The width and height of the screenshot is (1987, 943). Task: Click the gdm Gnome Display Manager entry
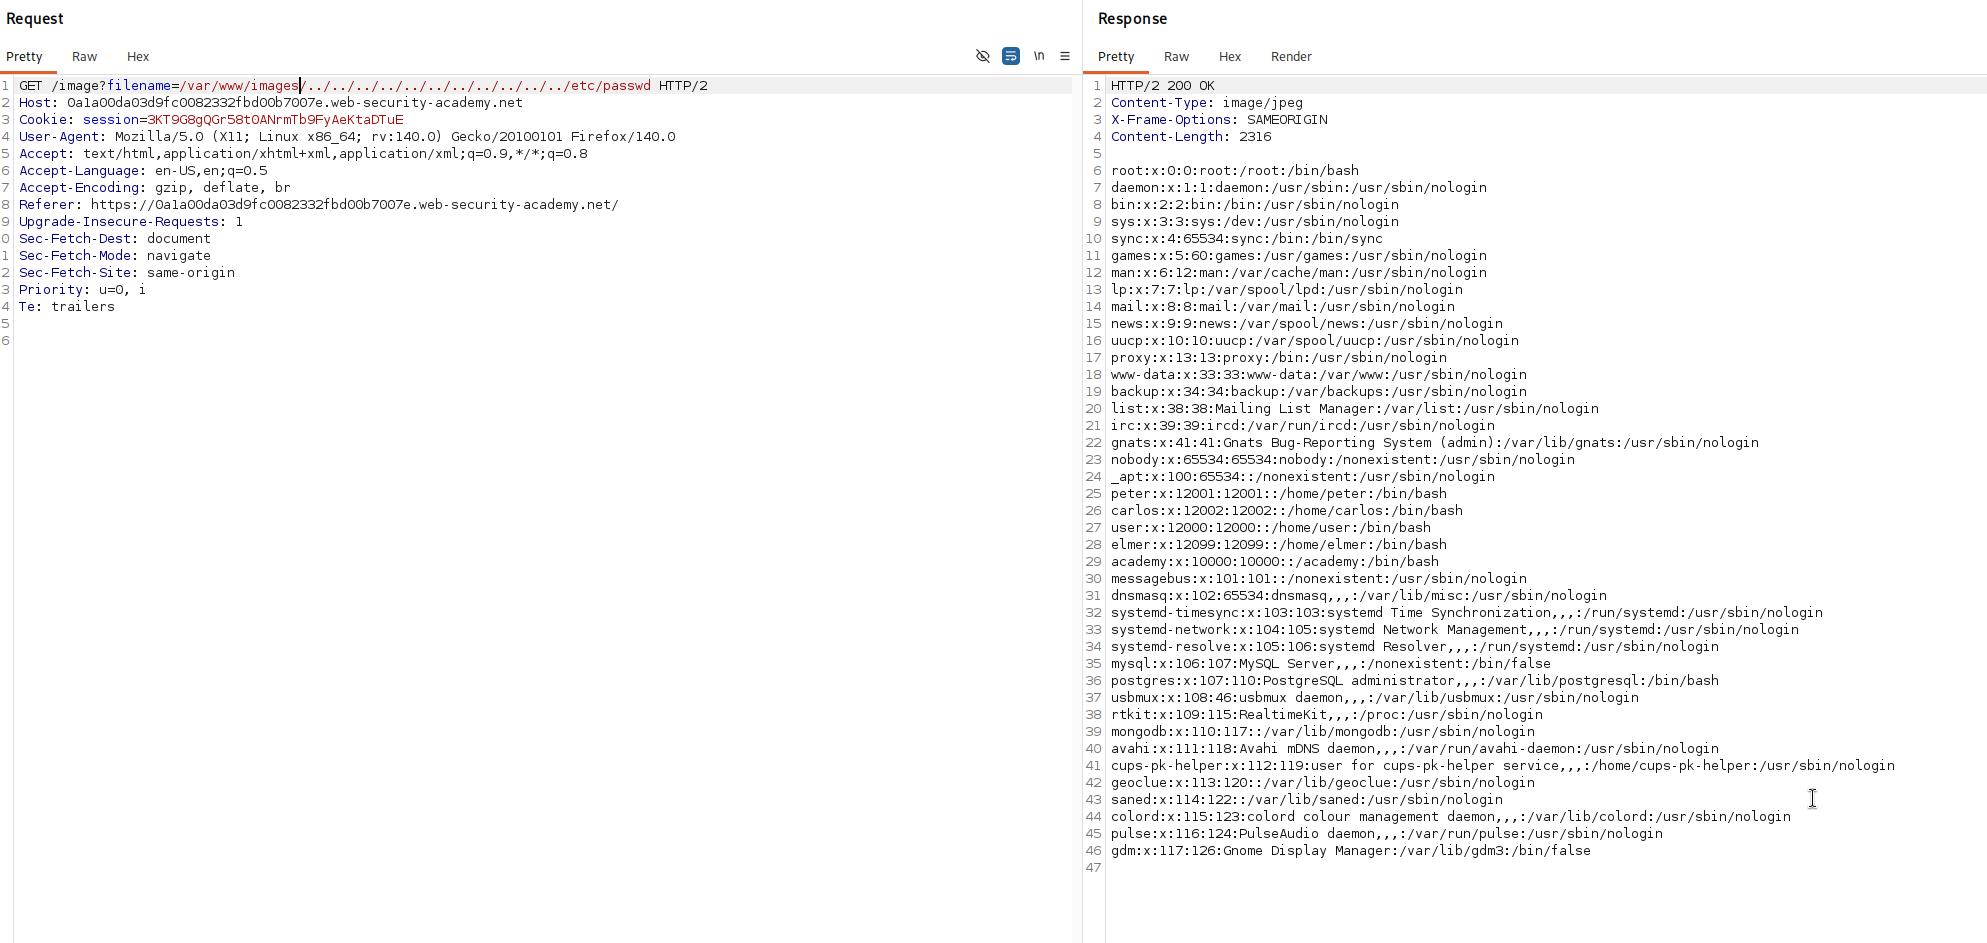[x=1350, y=851]
